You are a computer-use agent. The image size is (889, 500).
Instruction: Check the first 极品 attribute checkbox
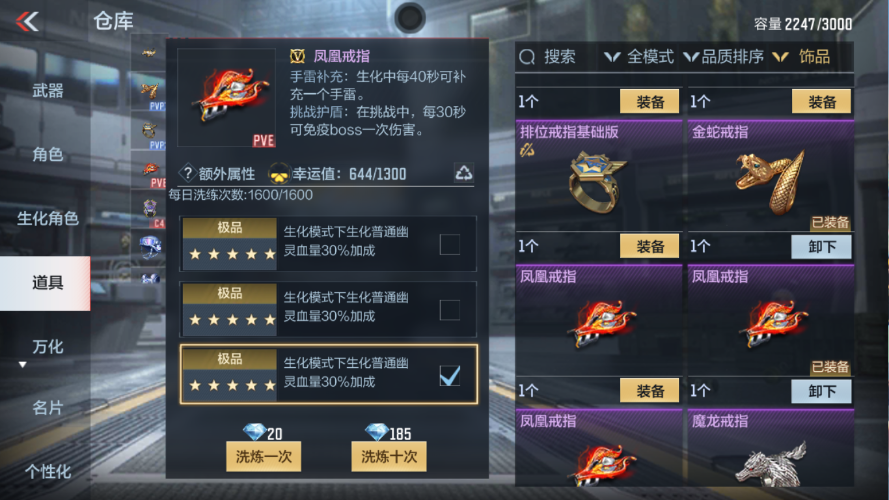[x=450, y=244]
